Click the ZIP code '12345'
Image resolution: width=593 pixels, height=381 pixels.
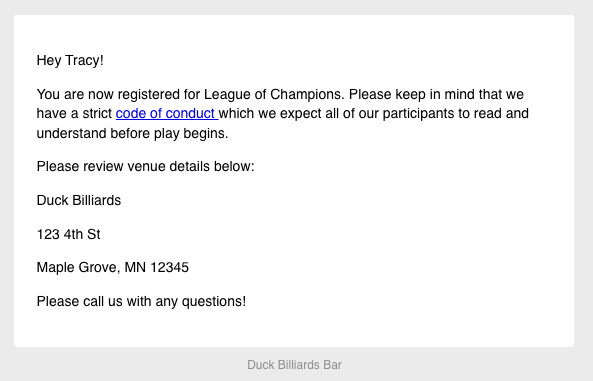tap(169, 267)
